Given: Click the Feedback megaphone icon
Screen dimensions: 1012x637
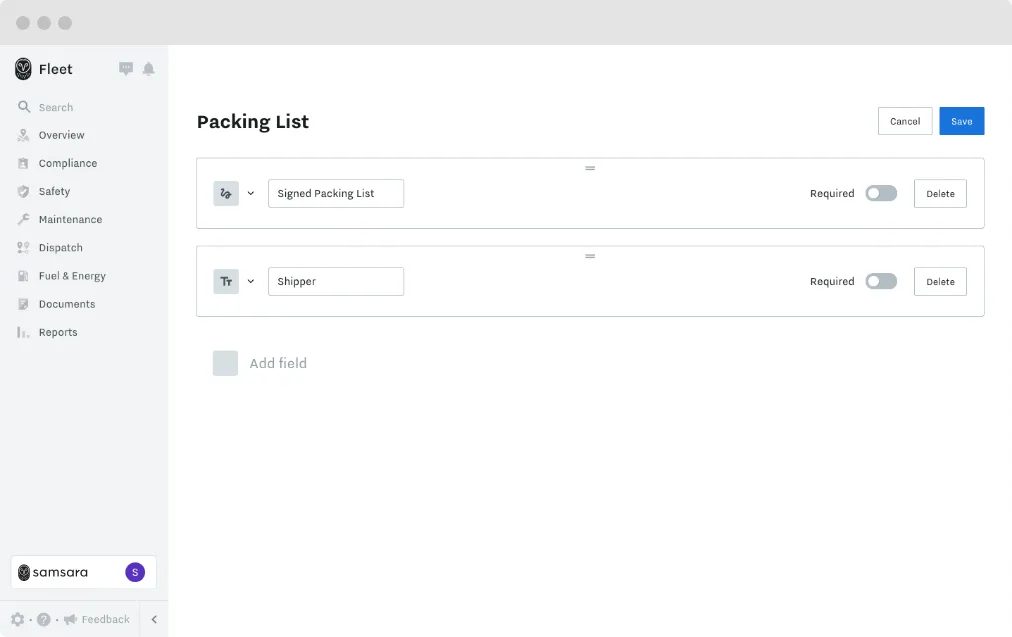Looking at the screenshot, I should coord(70,620).
